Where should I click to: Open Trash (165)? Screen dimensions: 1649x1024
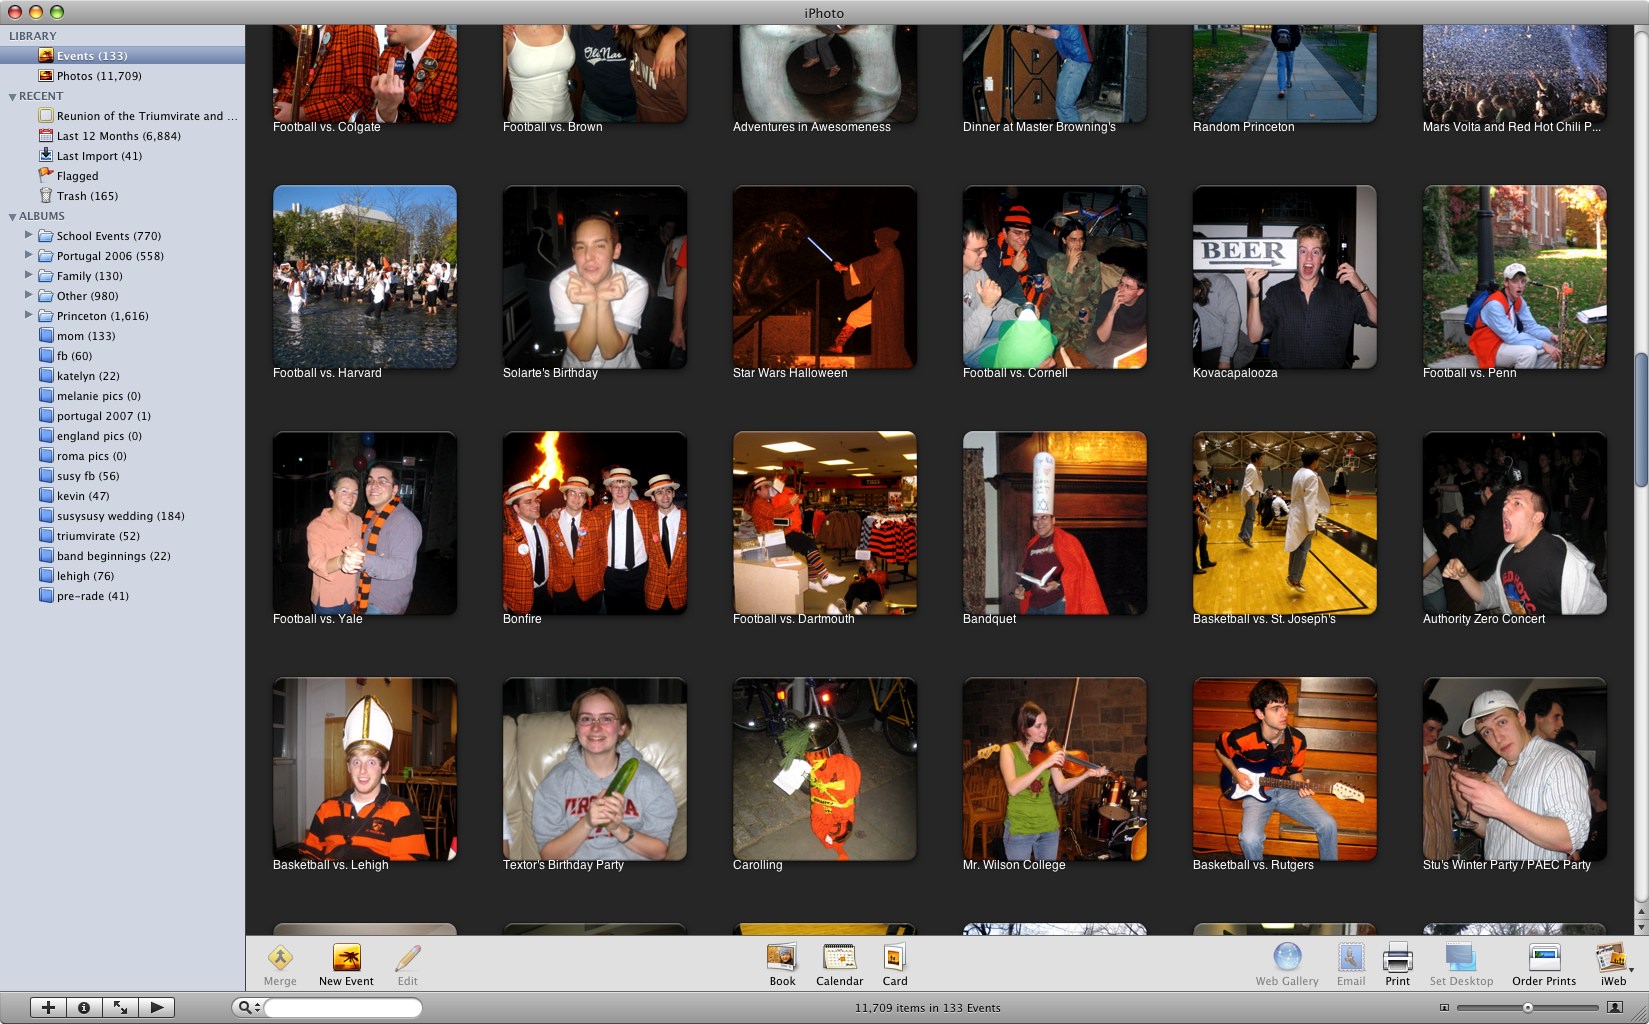pos(122,196)
